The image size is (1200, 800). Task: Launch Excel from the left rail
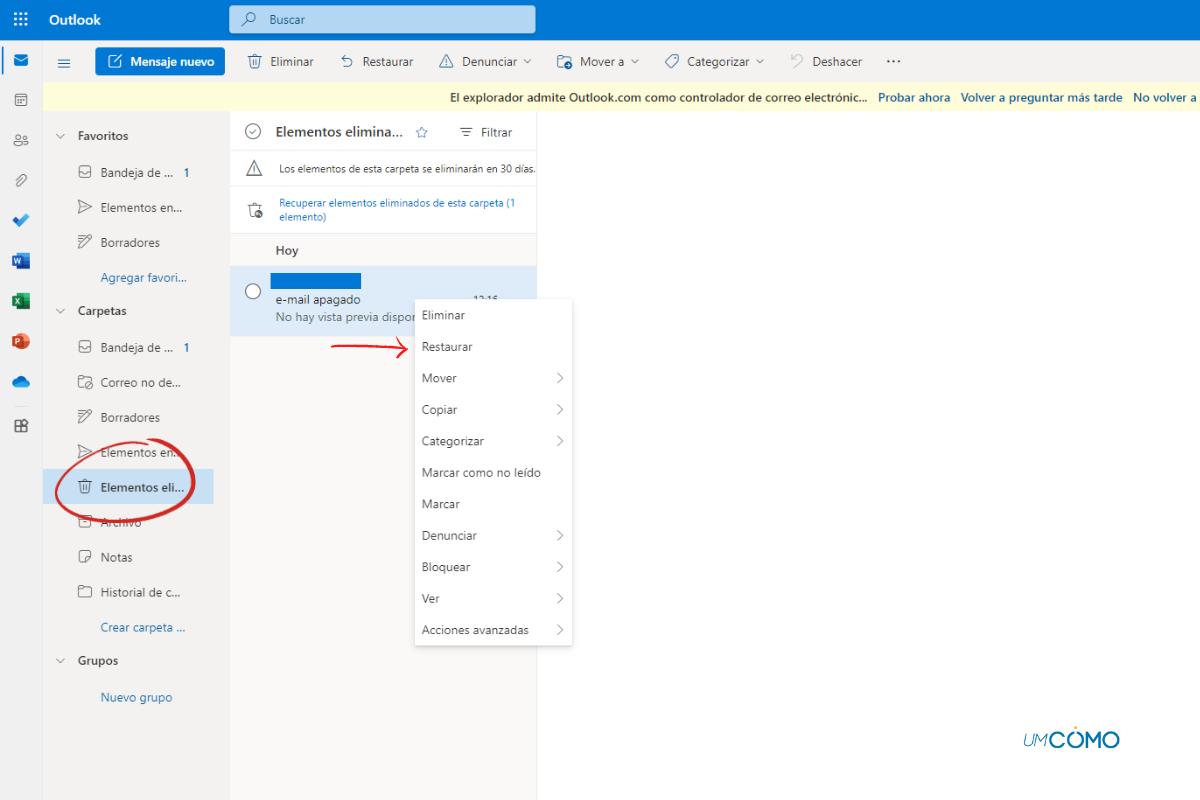pos(21,301)
